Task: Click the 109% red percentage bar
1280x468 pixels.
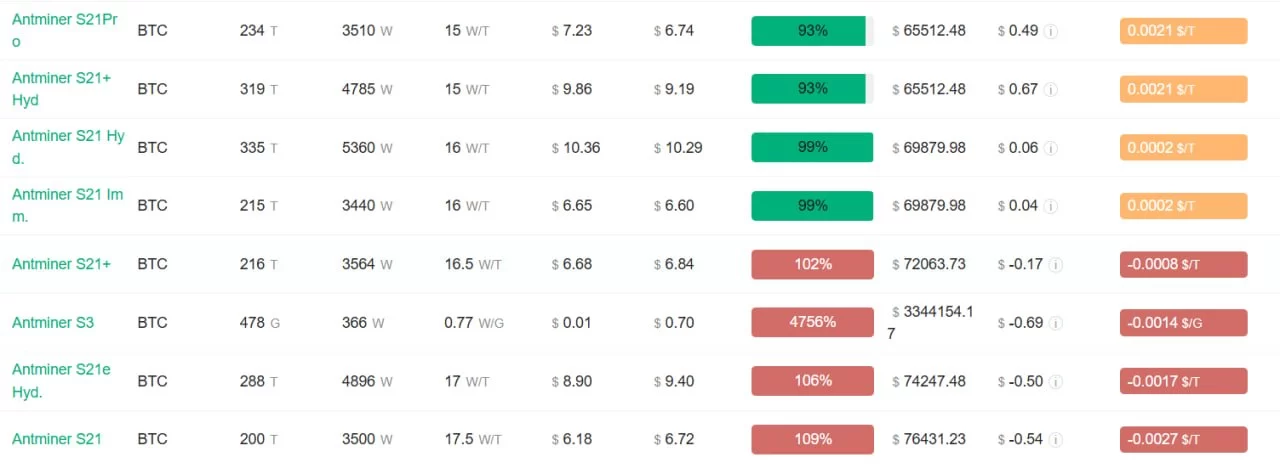Action: coord(812,439)
